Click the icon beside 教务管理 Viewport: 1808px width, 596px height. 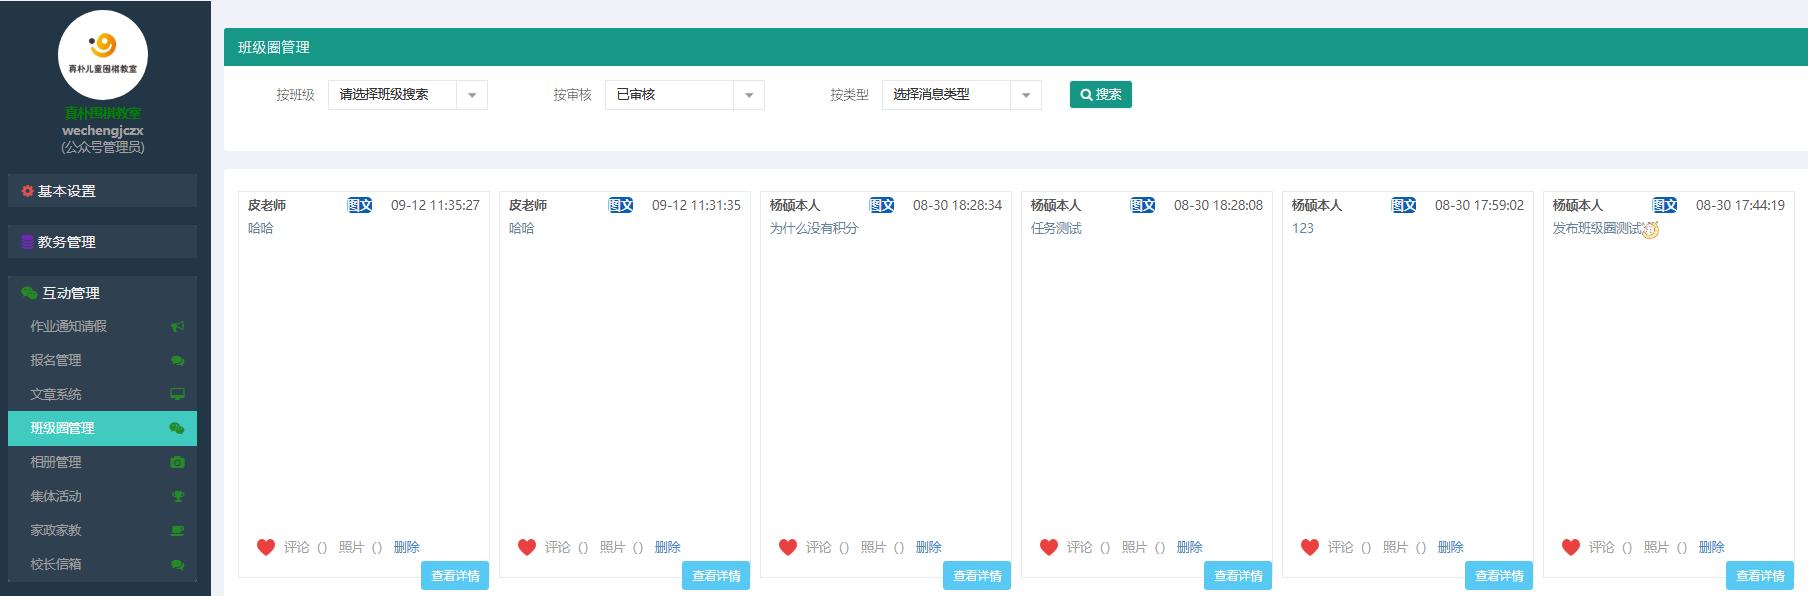point(27,242)
